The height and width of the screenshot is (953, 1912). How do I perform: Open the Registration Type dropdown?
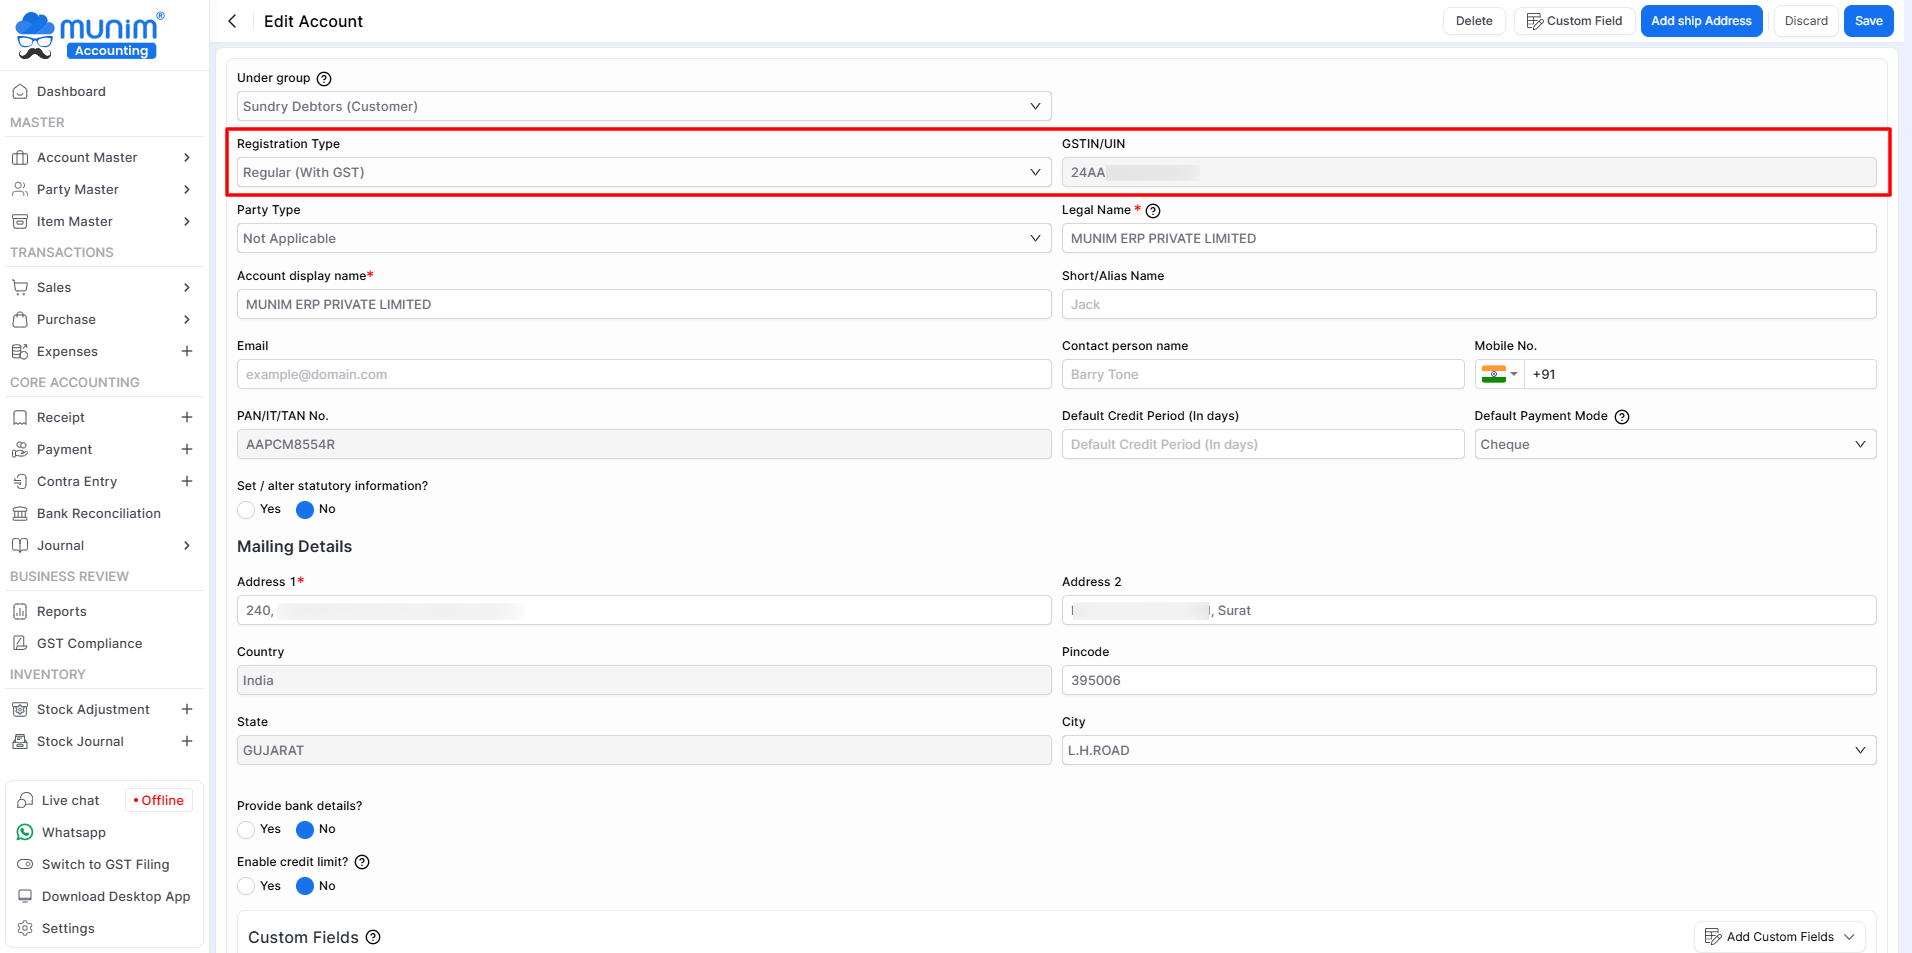click(643, 172)
